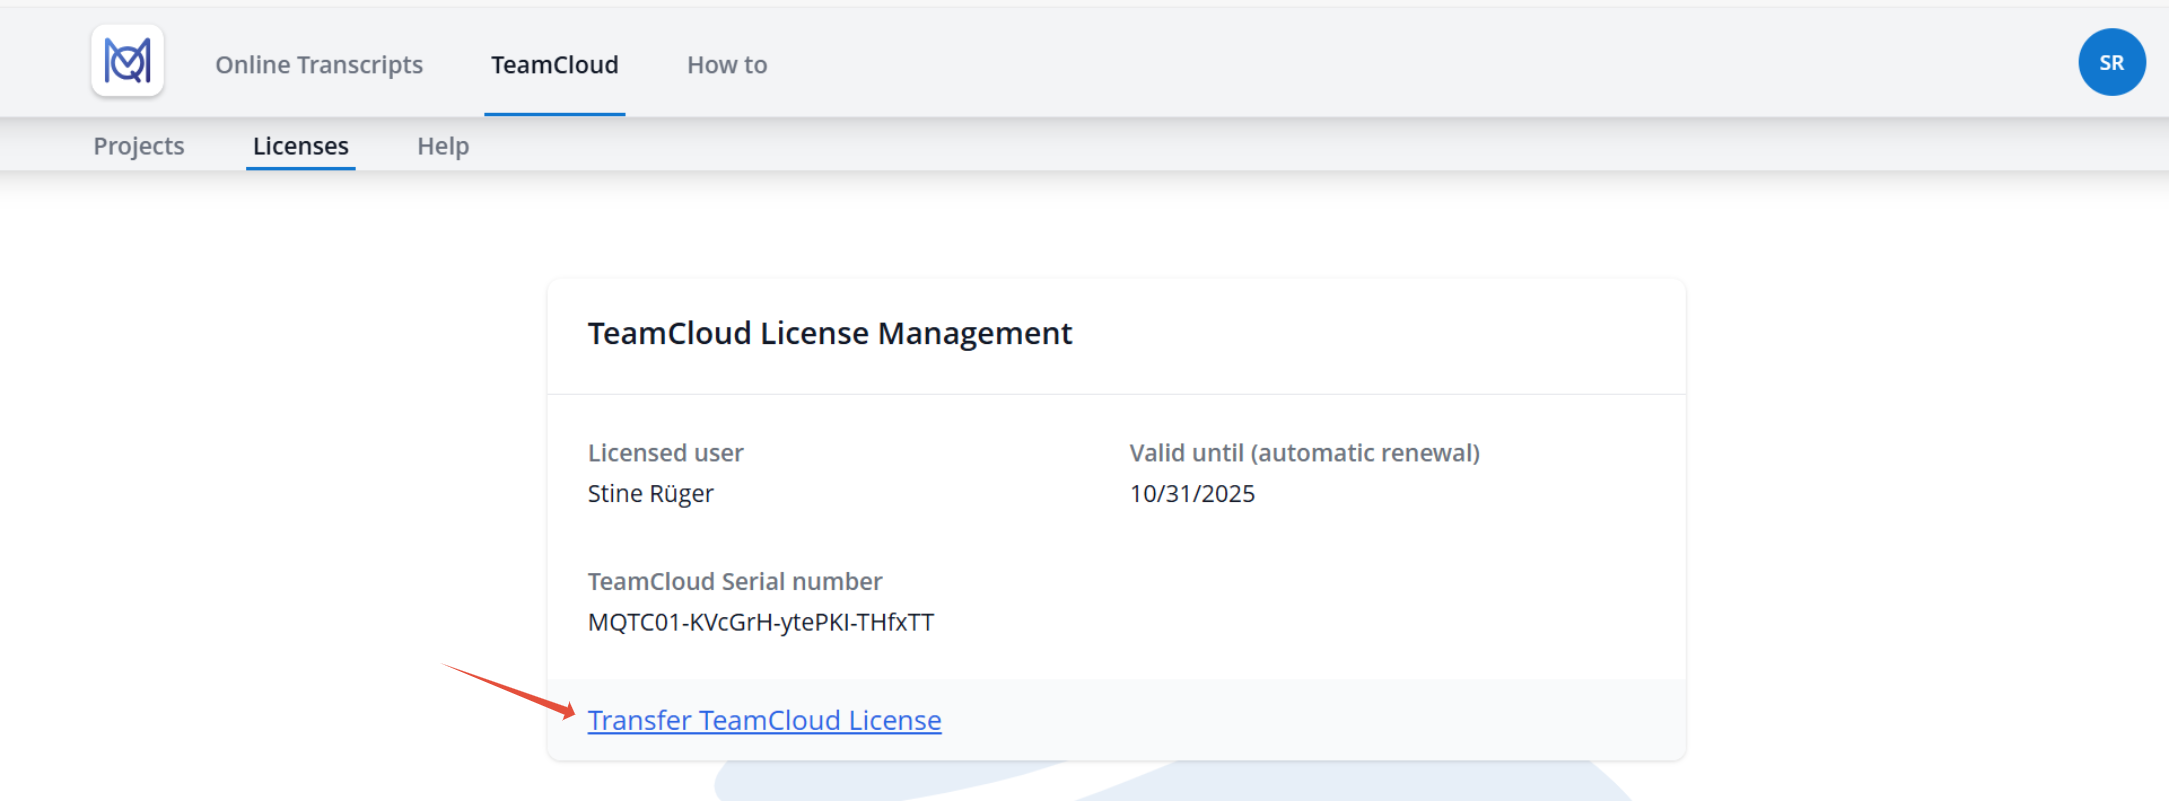The image size is (2169, 801).
Task: Click the MAXQDA logo icon
Action: click(127, 61)
